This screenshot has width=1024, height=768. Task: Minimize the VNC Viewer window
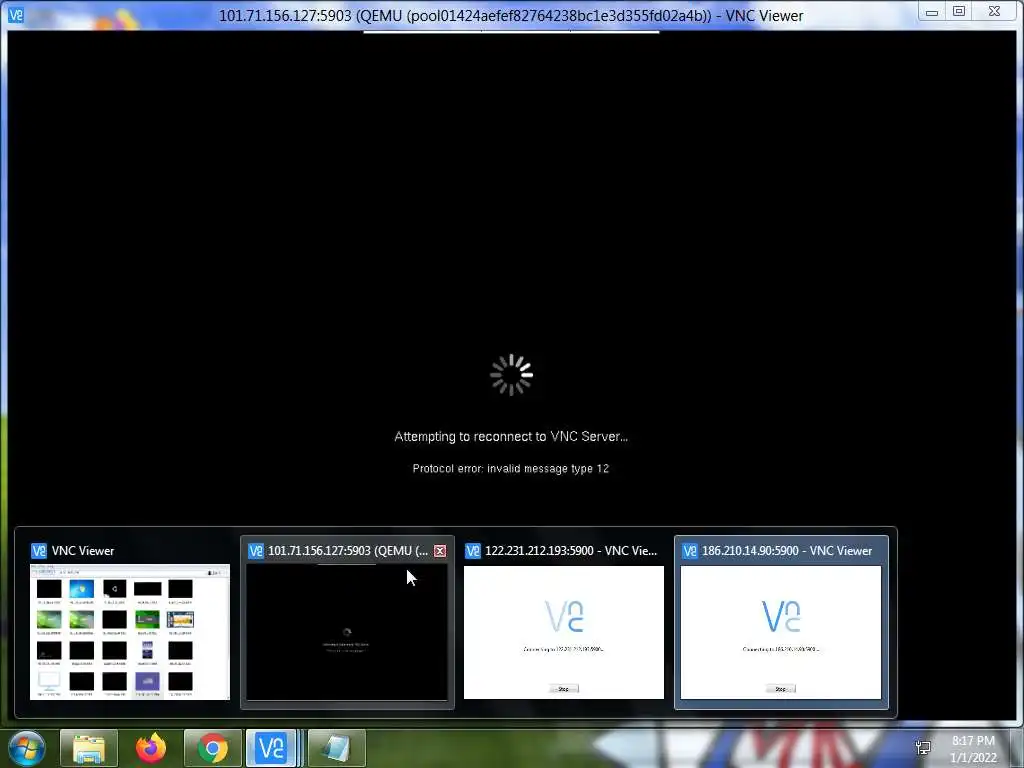(x=932, y=12)
